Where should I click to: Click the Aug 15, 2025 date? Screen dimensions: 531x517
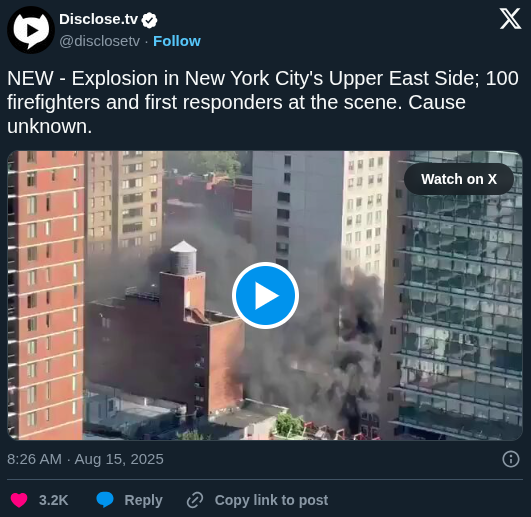point(119,459)
